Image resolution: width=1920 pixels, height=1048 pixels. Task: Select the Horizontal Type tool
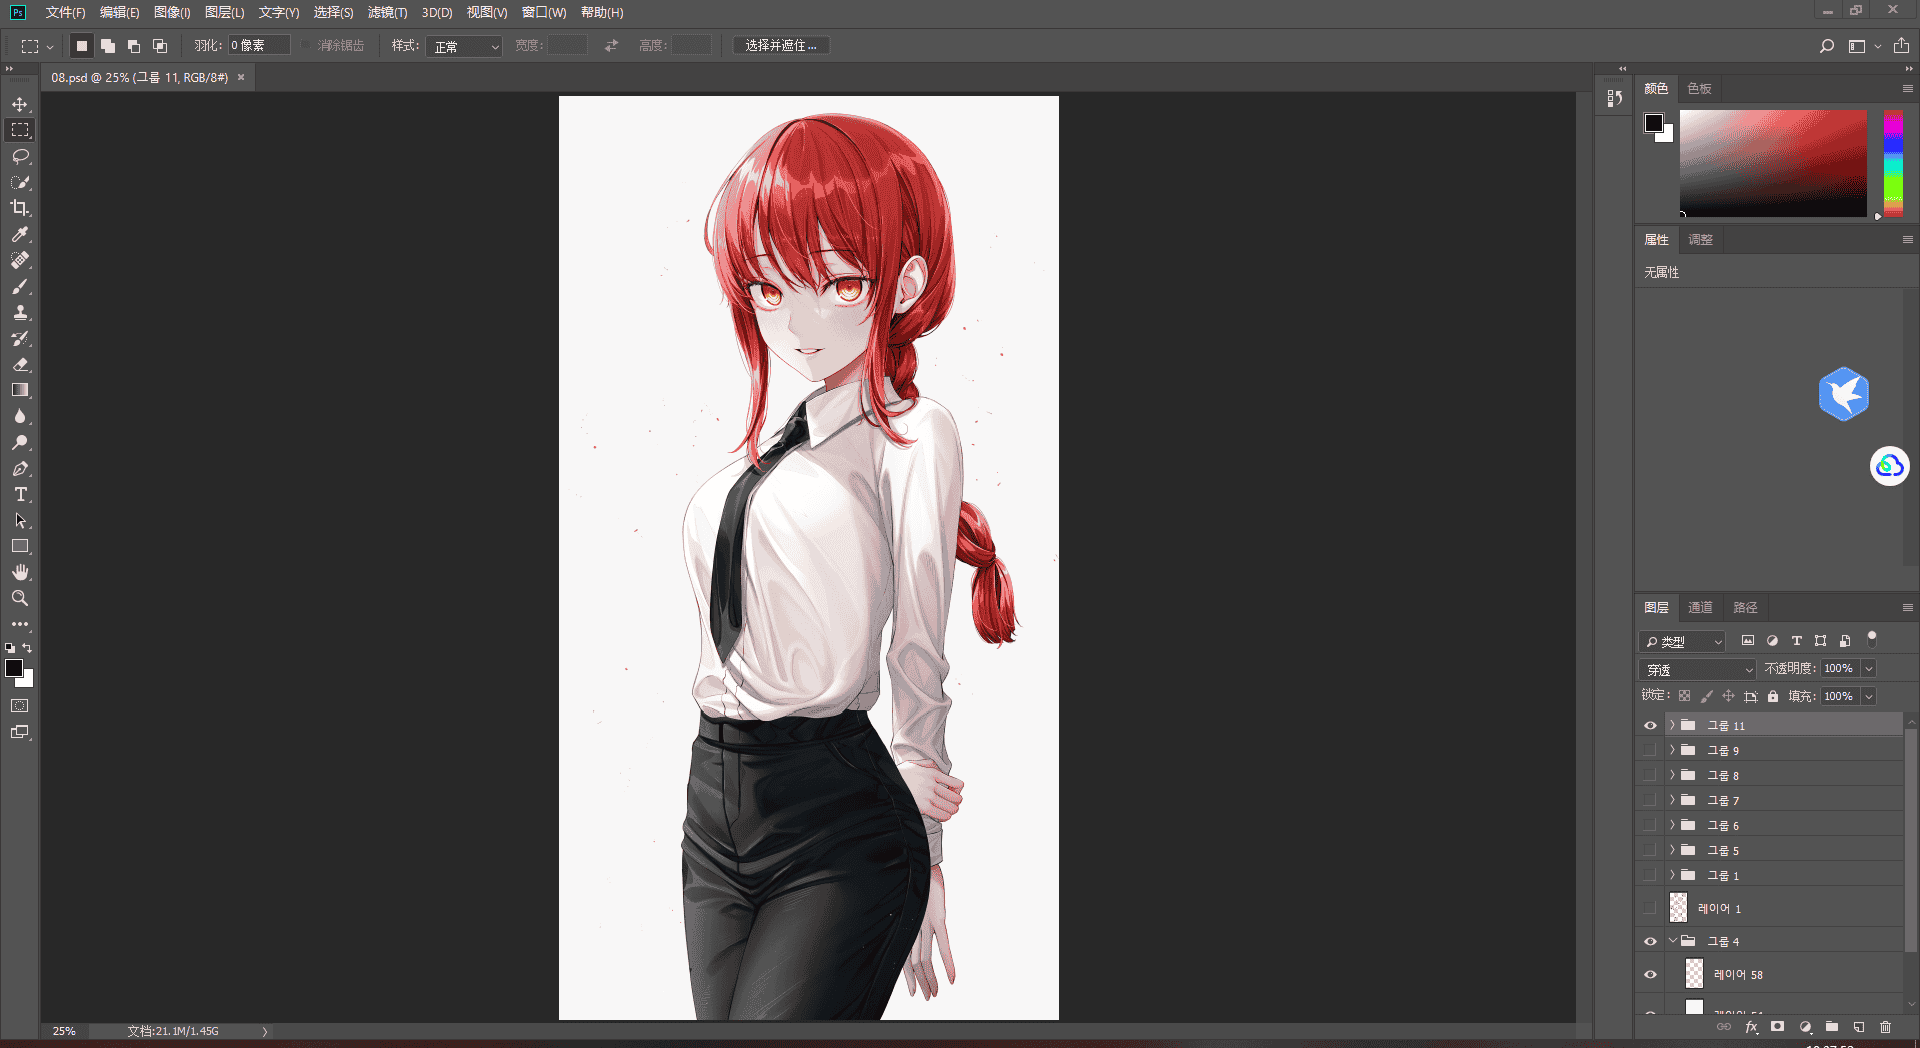pos(20,494)
